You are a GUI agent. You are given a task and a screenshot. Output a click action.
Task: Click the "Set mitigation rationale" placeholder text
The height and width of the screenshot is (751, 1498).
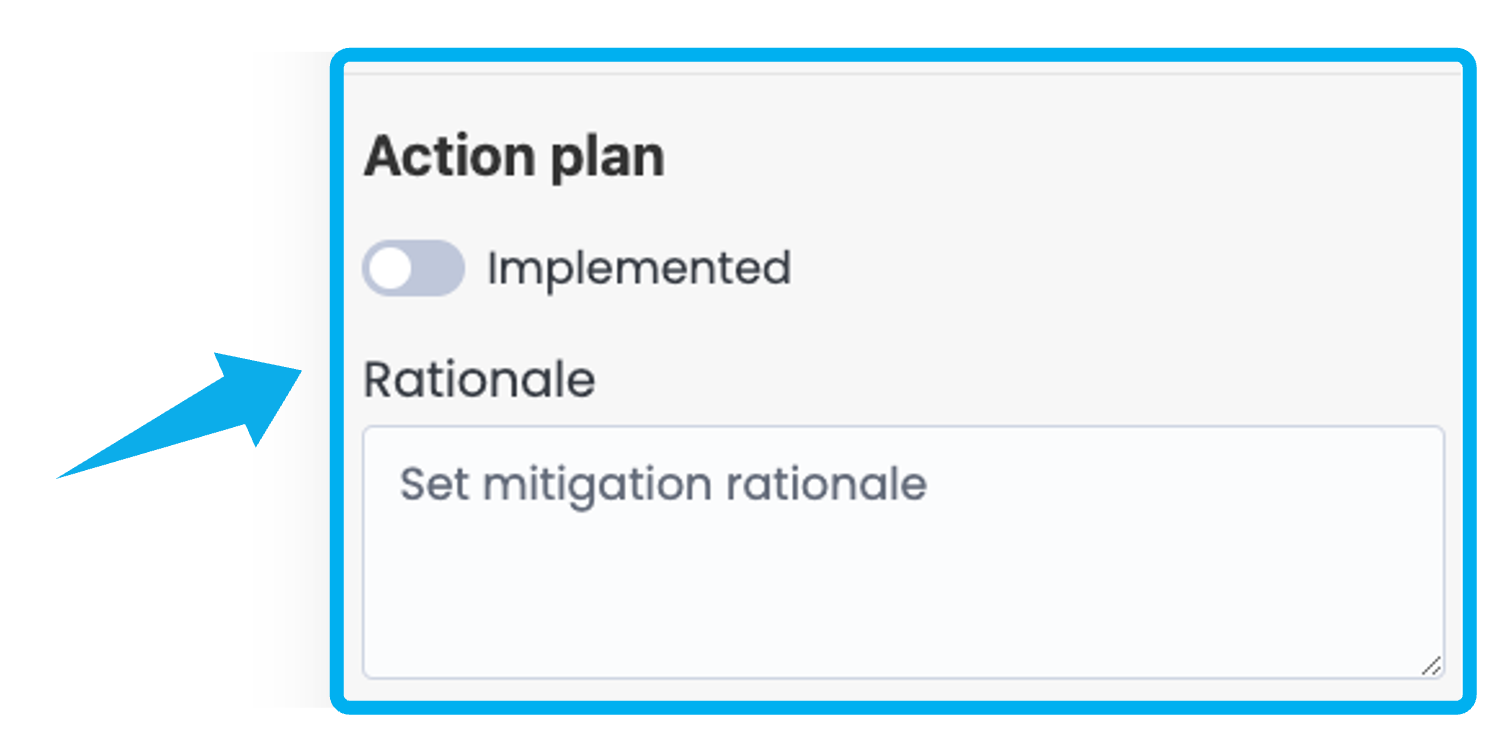coord(663,485)
